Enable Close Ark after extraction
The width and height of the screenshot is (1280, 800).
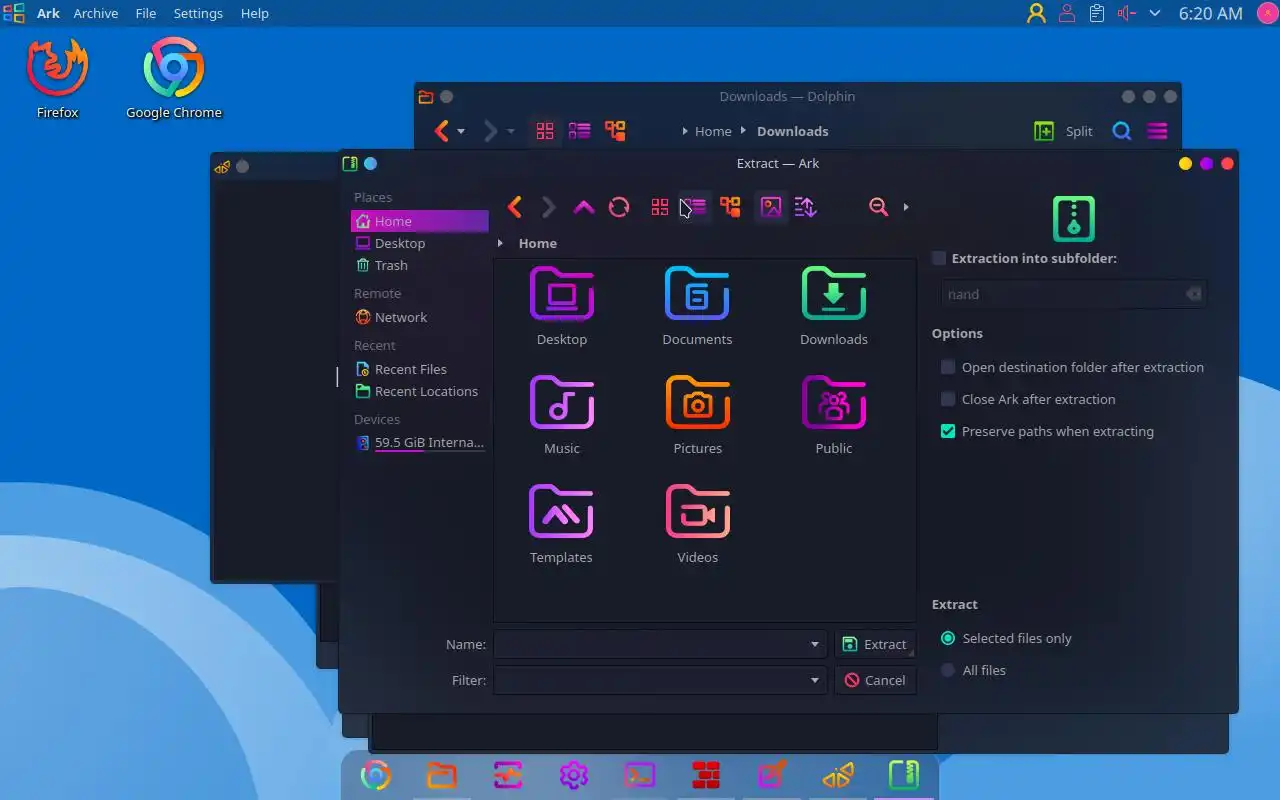[x=948, y=399]
